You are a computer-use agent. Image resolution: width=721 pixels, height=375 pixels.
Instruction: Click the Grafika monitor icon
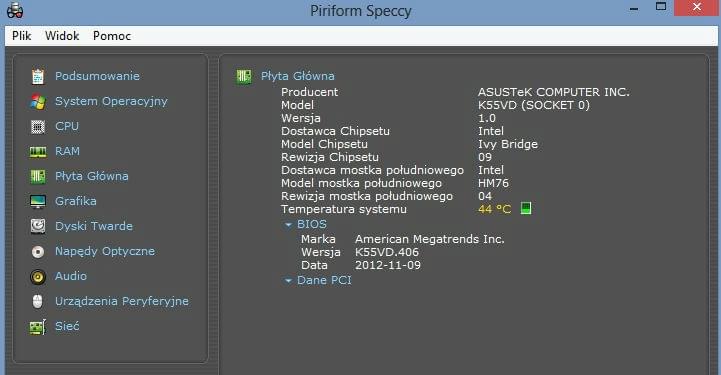click(38, 201)
